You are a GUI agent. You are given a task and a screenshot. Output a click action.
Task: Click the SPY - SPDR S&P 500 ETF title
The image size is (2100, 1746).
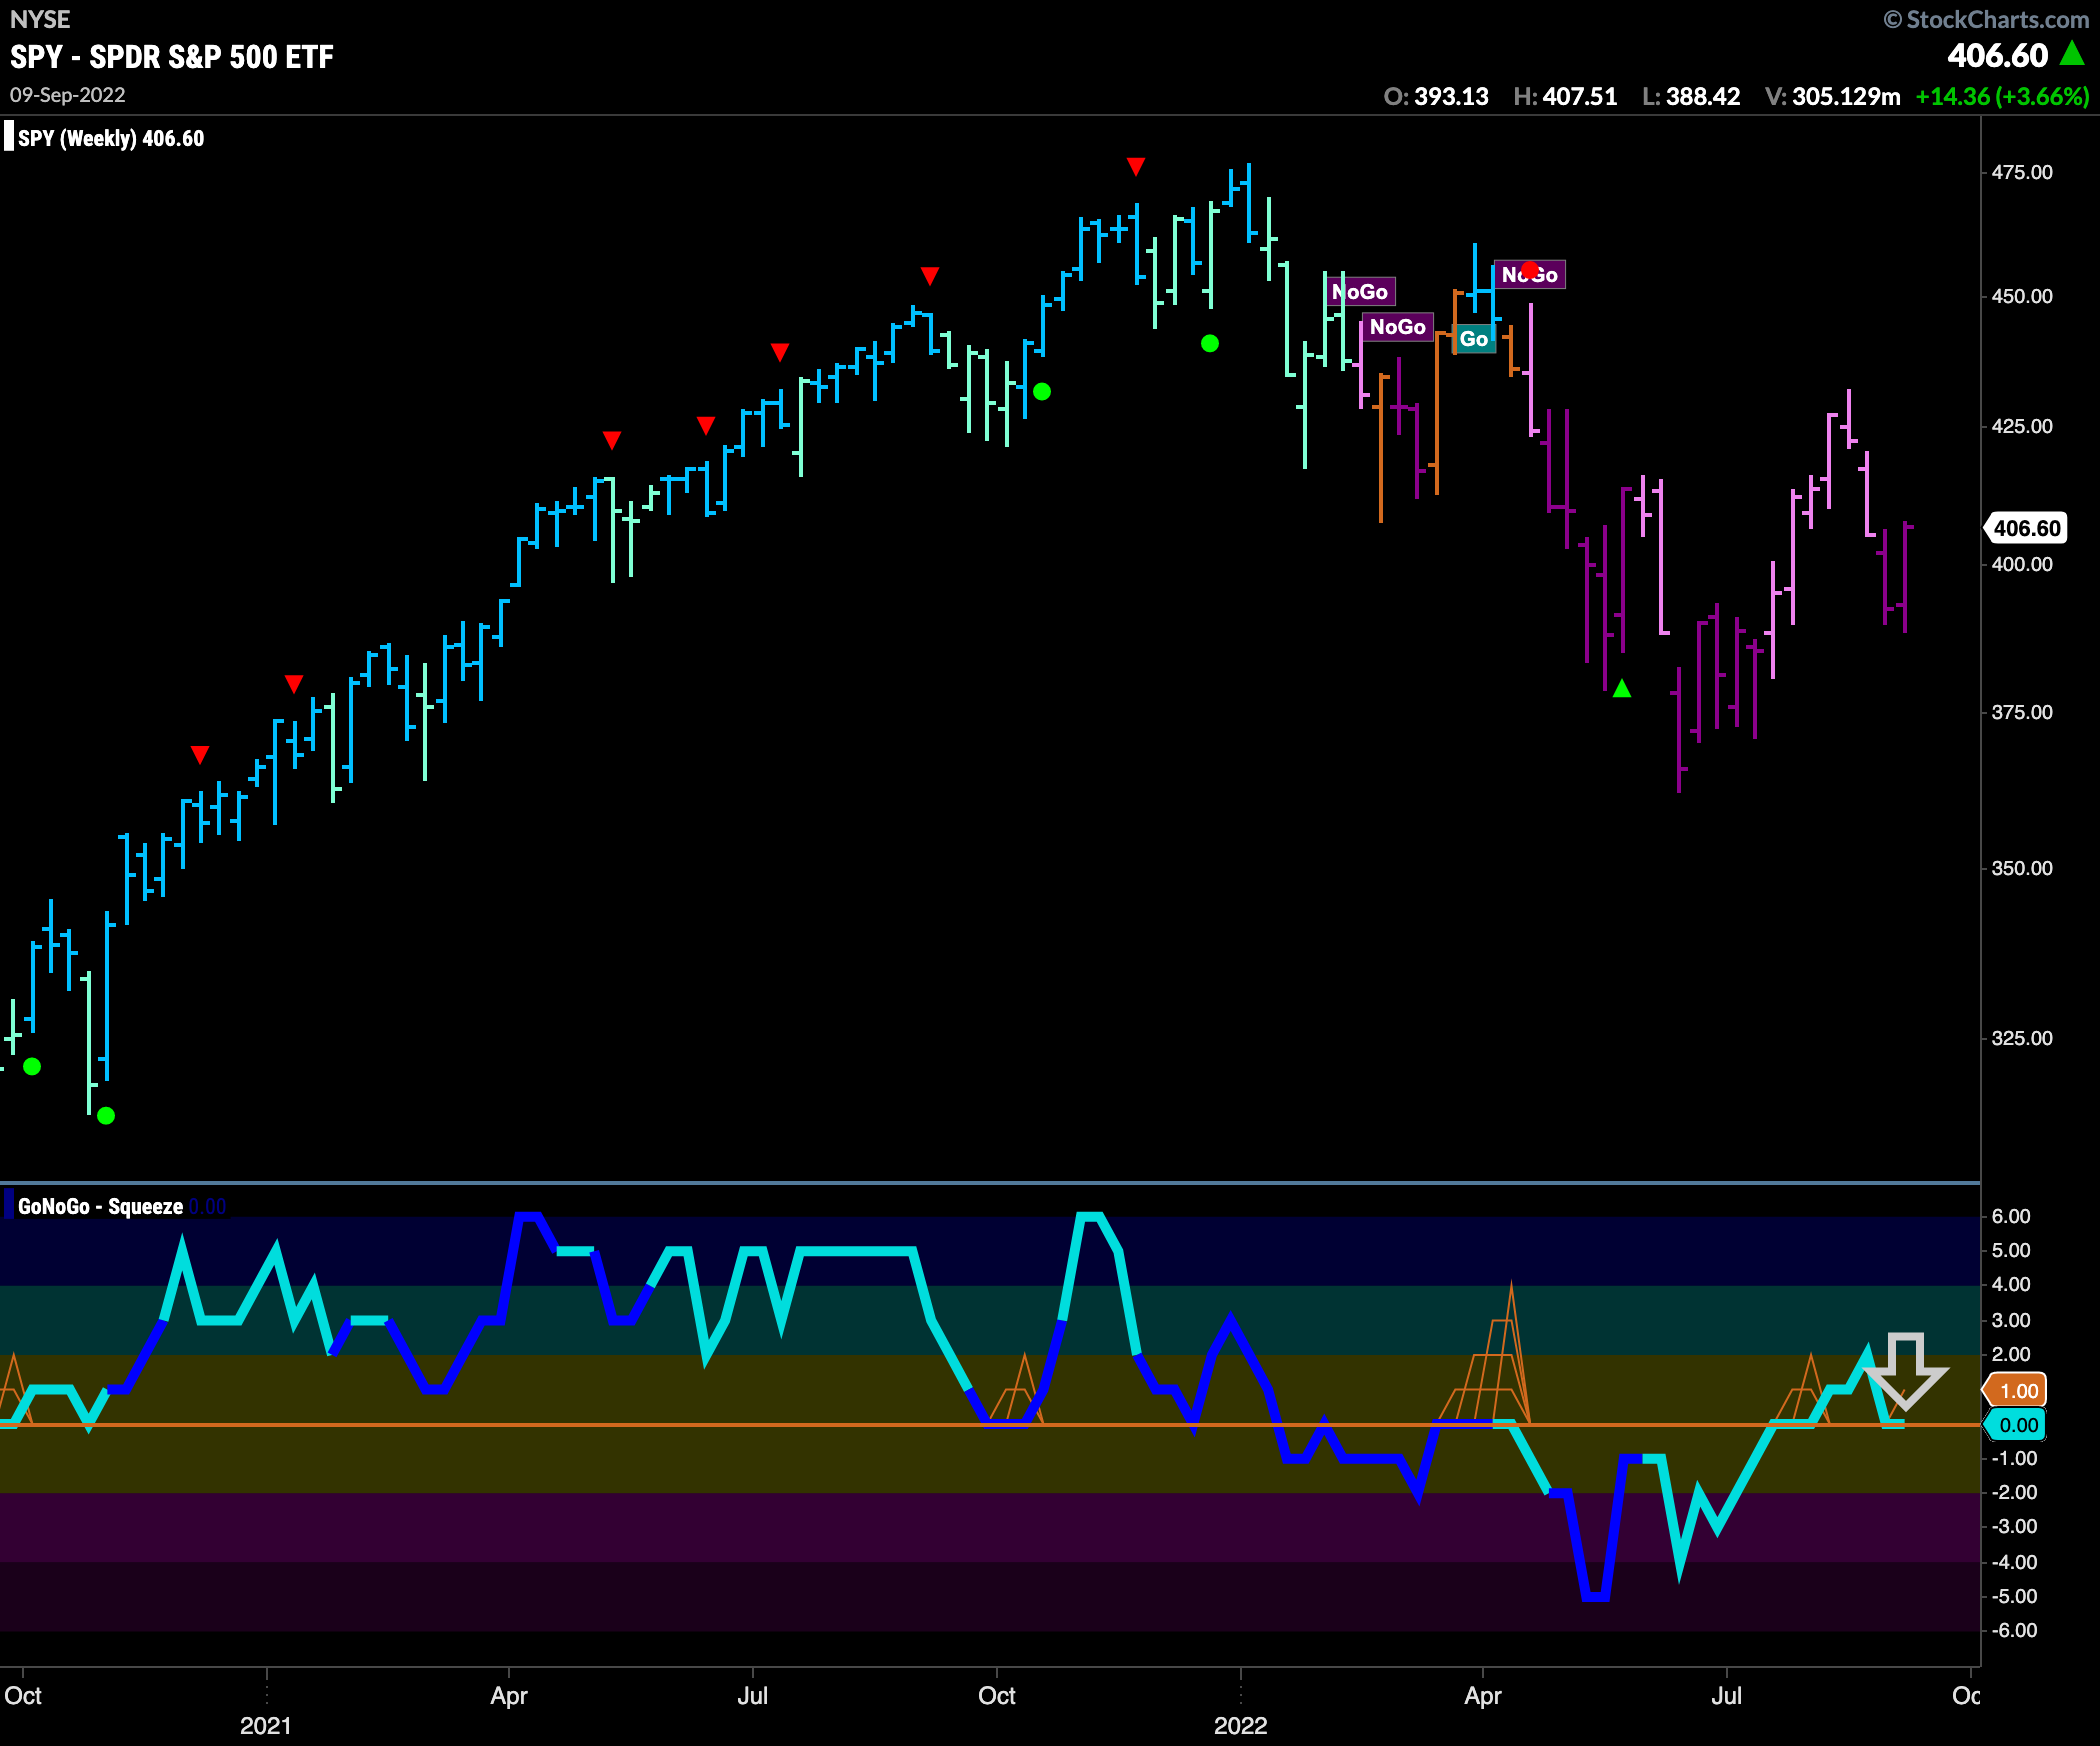[x=172, y=57]
